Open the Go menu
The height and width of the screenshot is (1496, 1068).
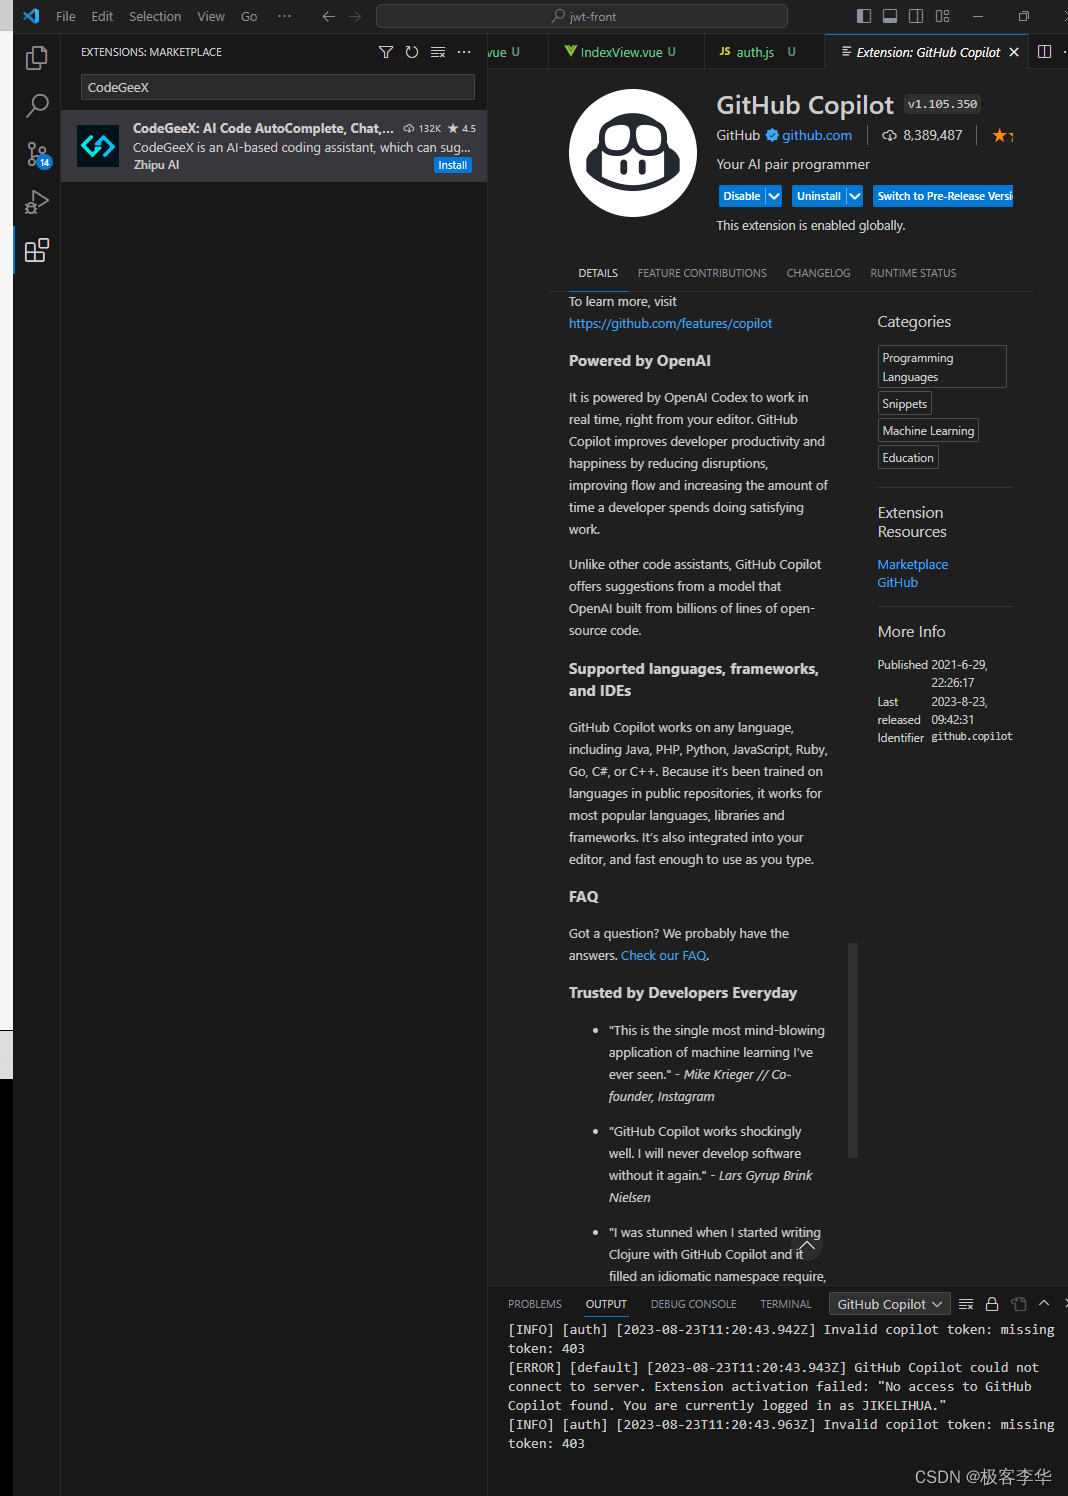click(249, 16)
